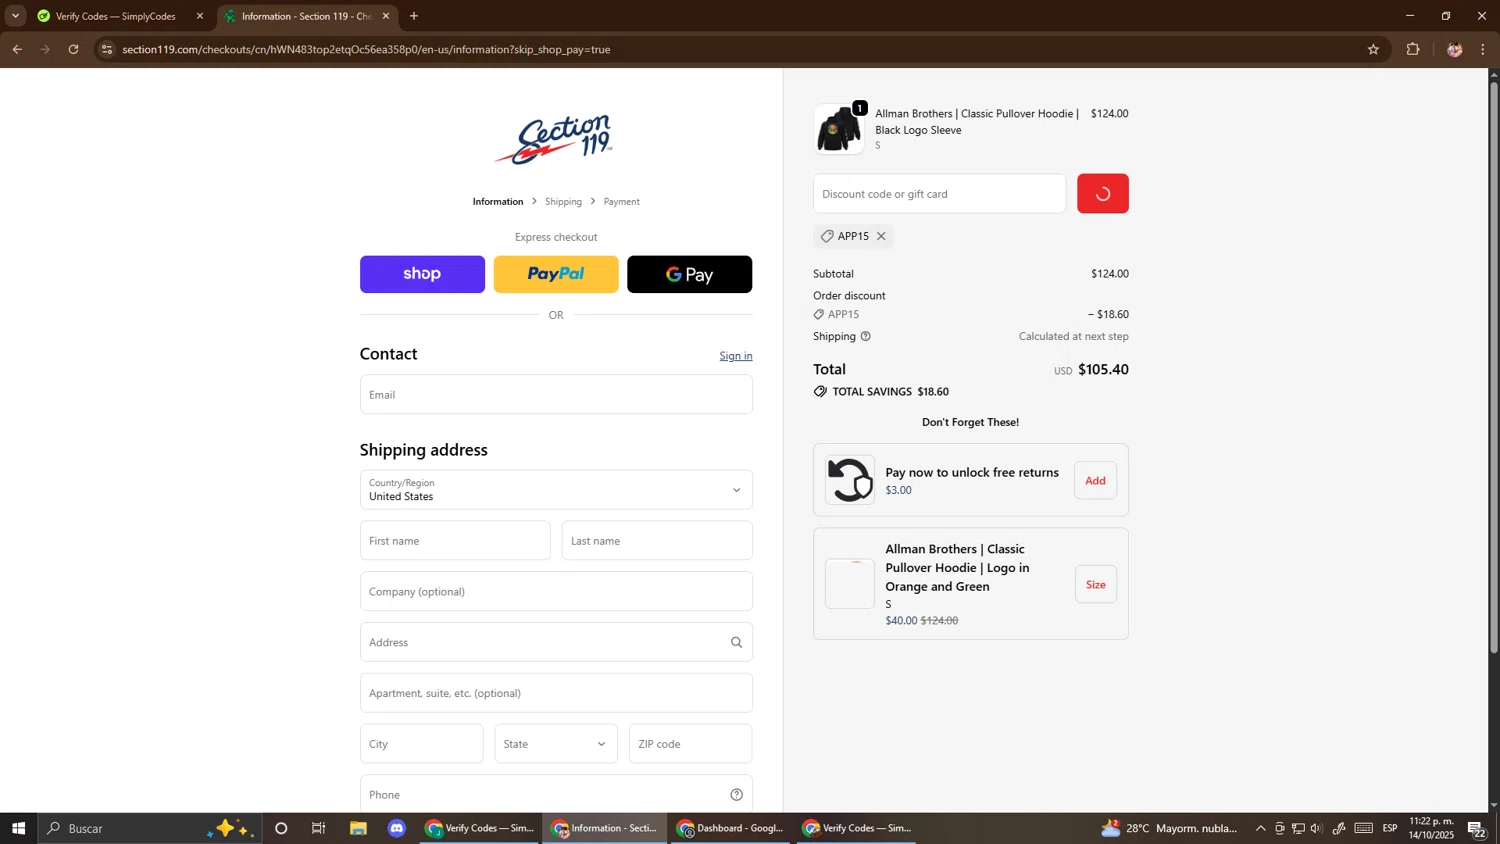This screenshot has height=844, width=1500.
Task: Click the First name field
Action: point(455,541)
